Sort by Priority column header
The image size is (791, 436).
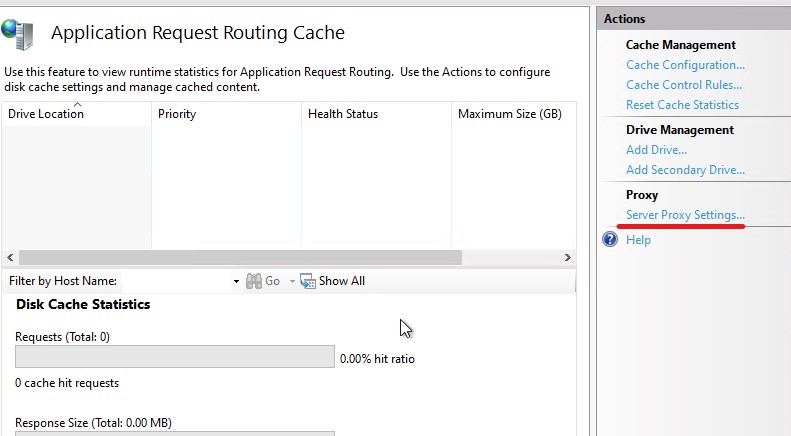pyautogui.click(x=226, y=114)
